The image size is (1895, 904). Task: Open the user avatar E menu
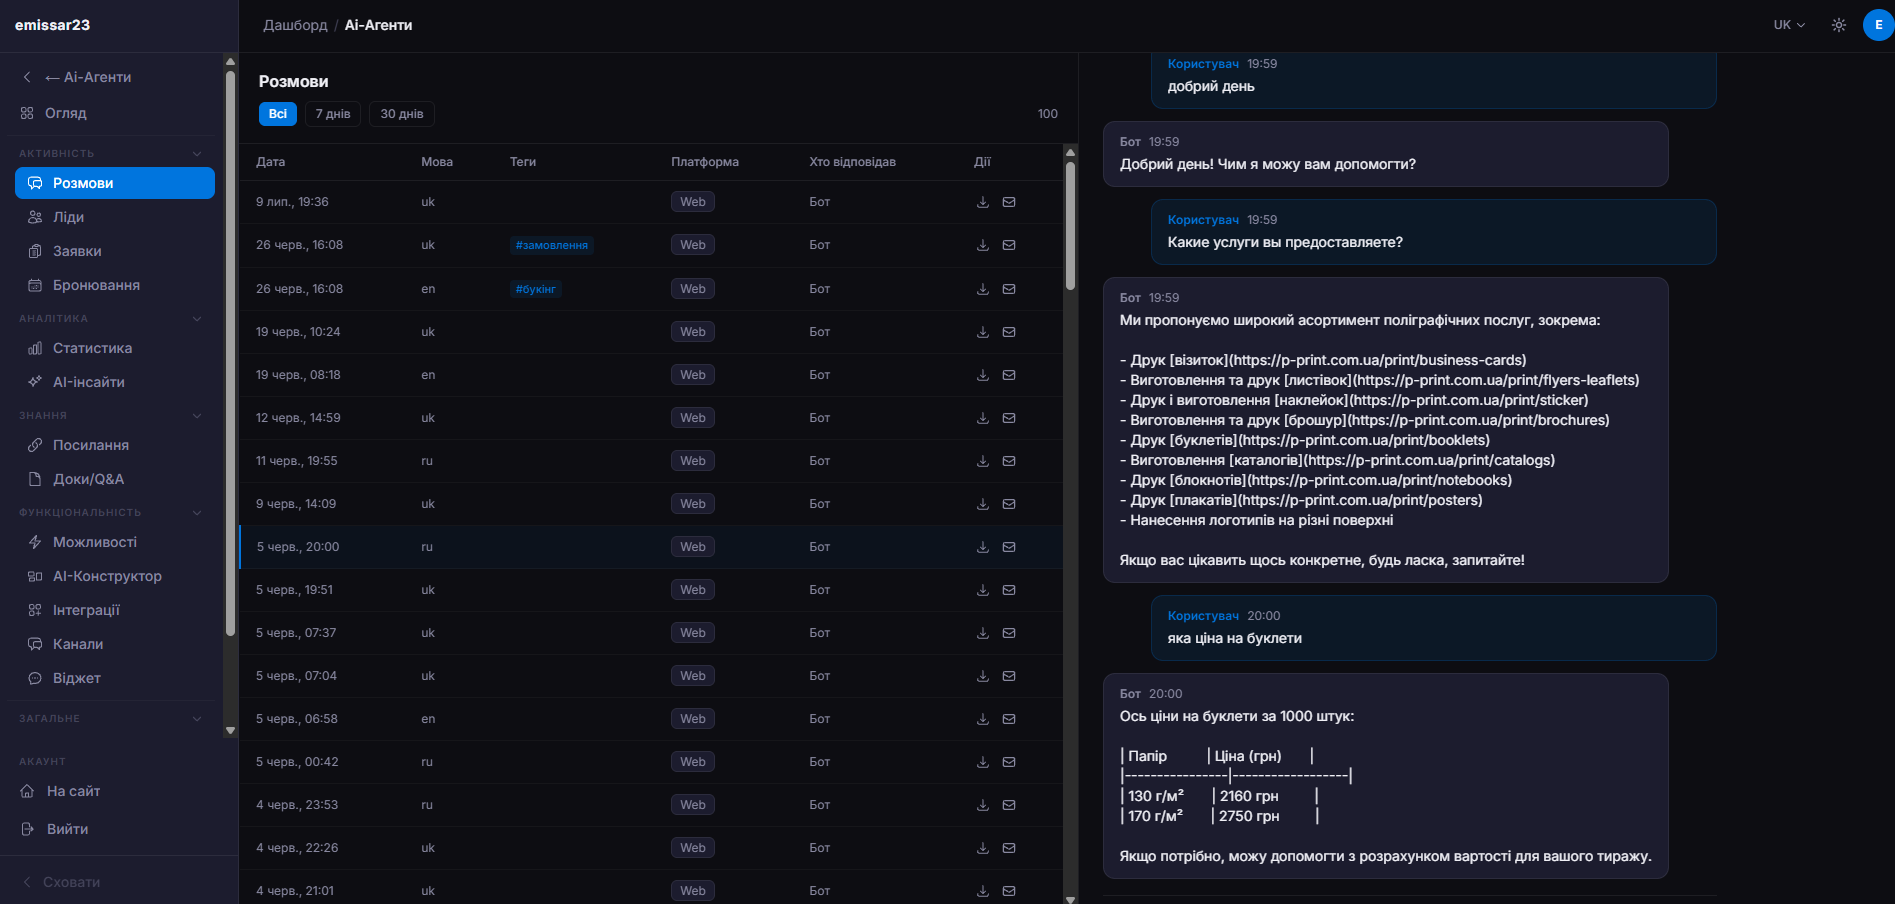1878,25
